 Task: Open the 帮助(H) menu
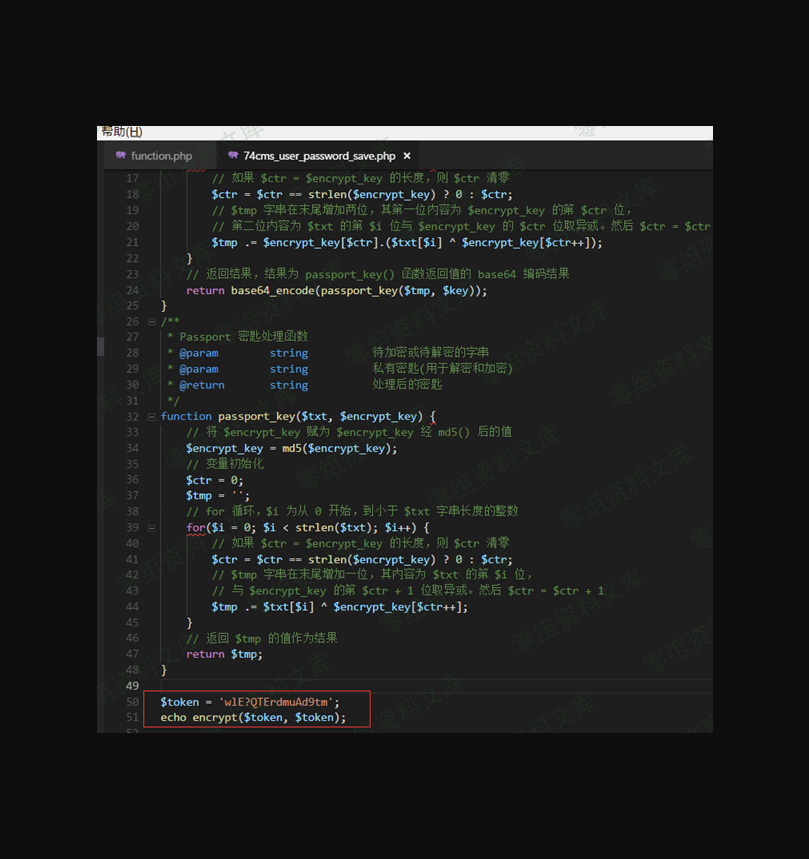coord(121,132)
